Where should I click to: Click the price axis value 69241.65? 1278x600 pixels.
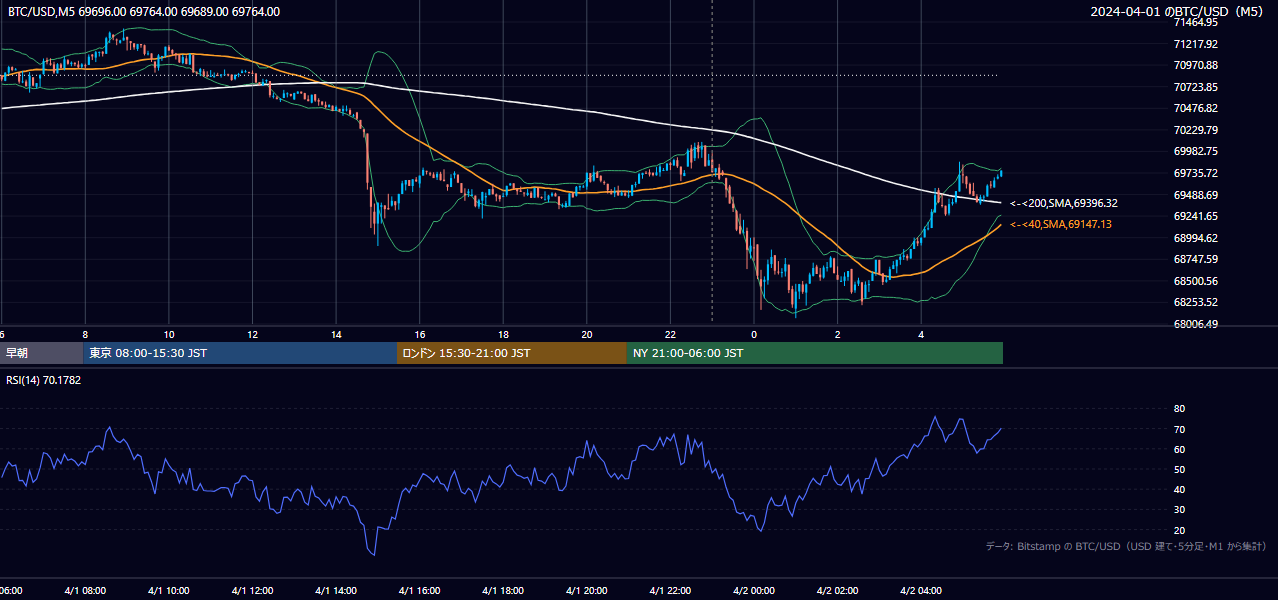tap(1195, 216)
